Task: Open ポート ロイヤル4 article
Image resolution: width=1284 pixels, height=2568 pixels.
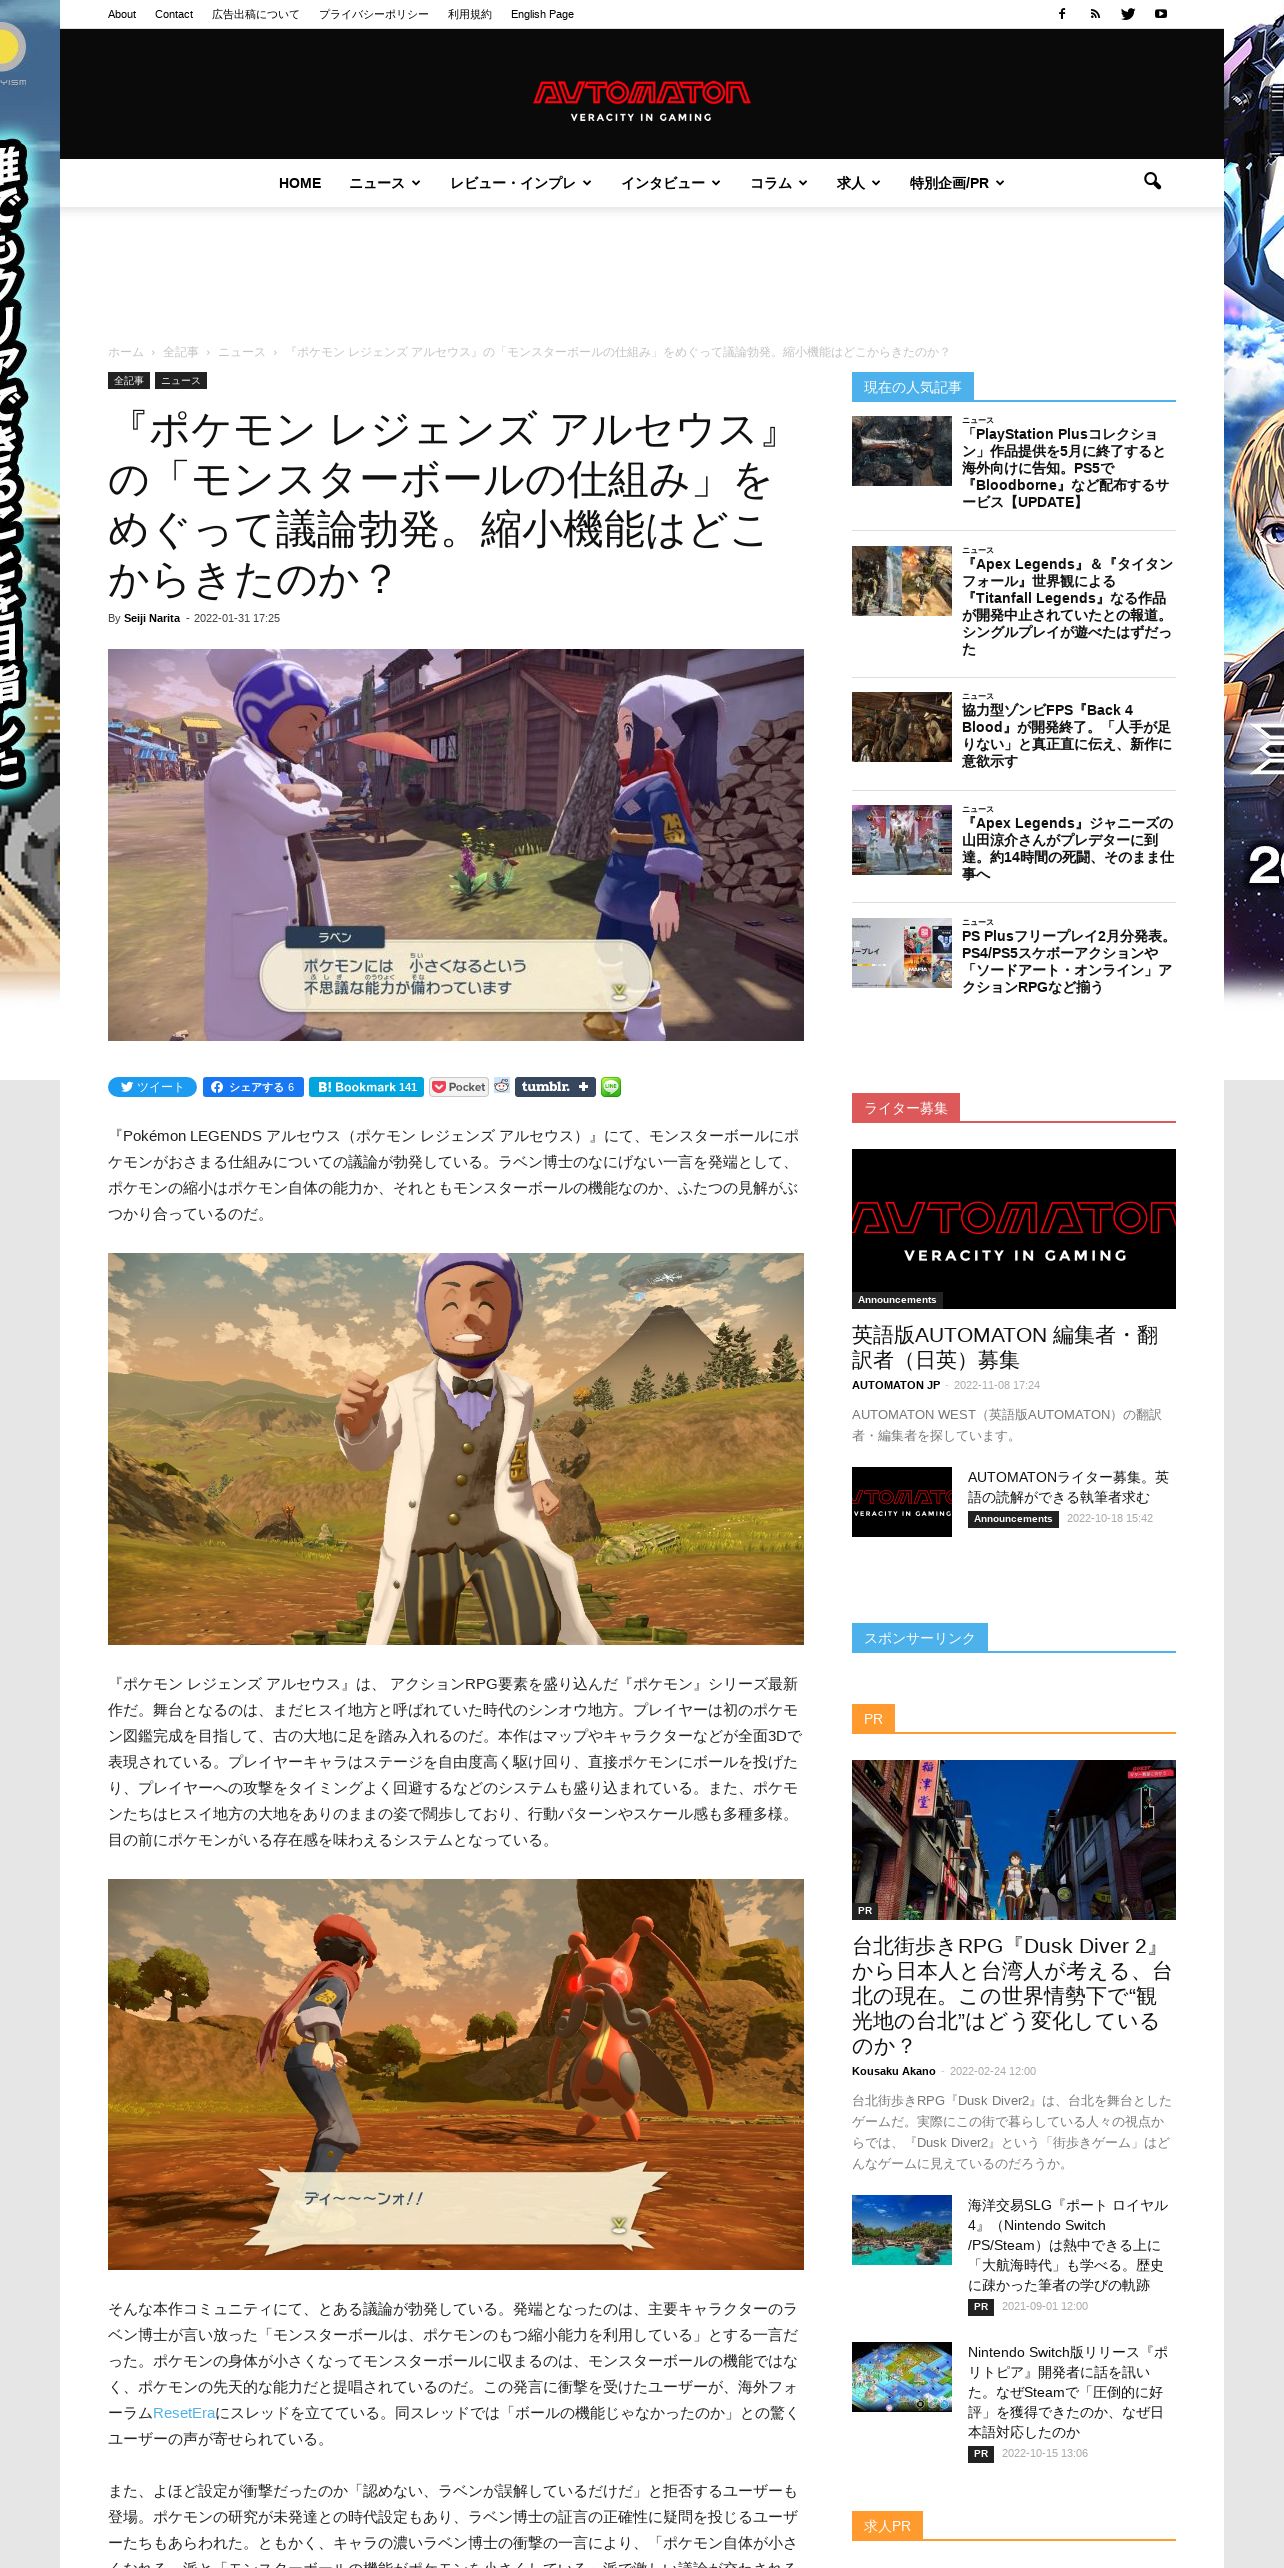Action: (1067, 2245)
